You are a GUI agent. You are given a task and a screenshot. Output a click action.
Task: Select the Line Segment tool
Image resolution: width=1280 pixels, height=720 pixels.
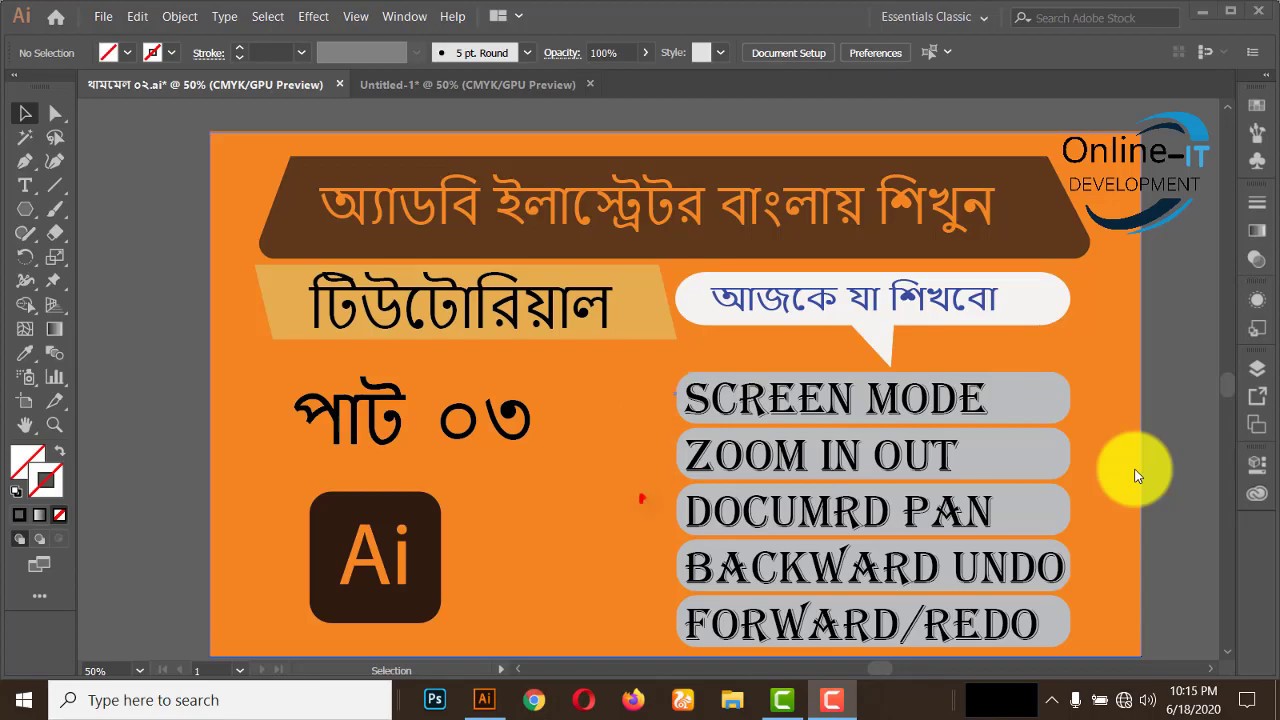tap(55, 185)
